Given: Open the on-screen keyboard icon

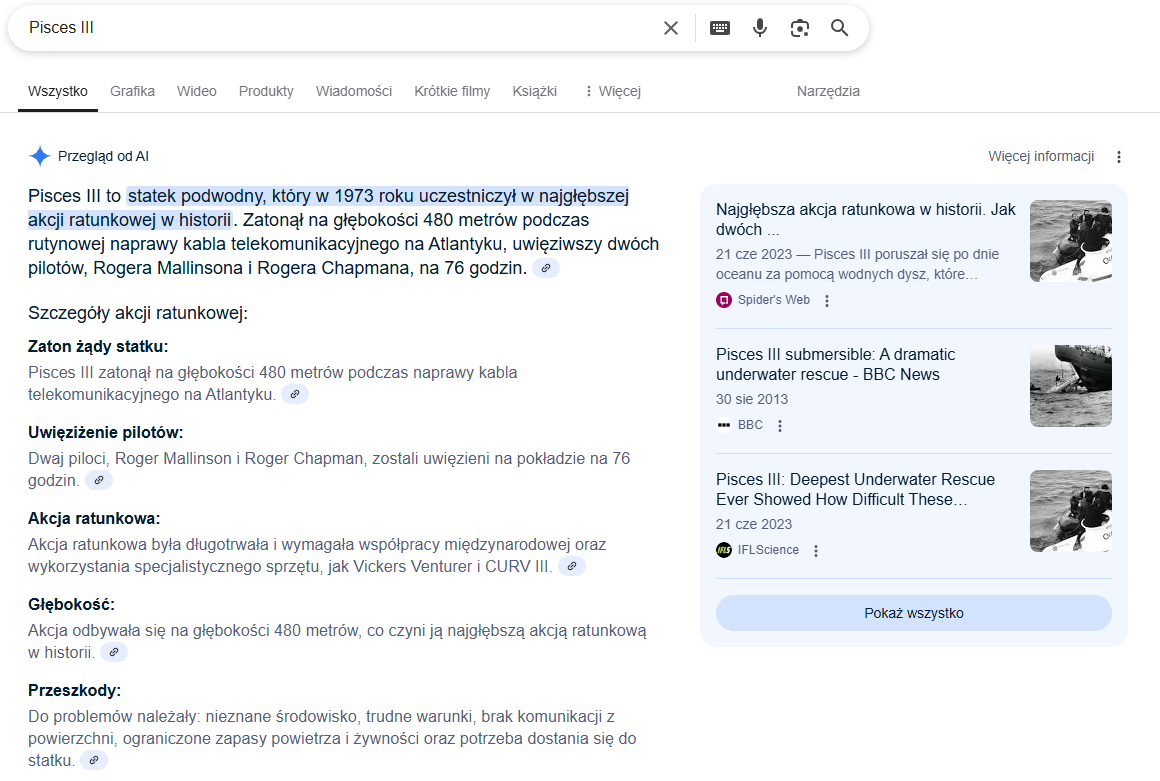Looking at the screenshot, I should tap(720, 28).
